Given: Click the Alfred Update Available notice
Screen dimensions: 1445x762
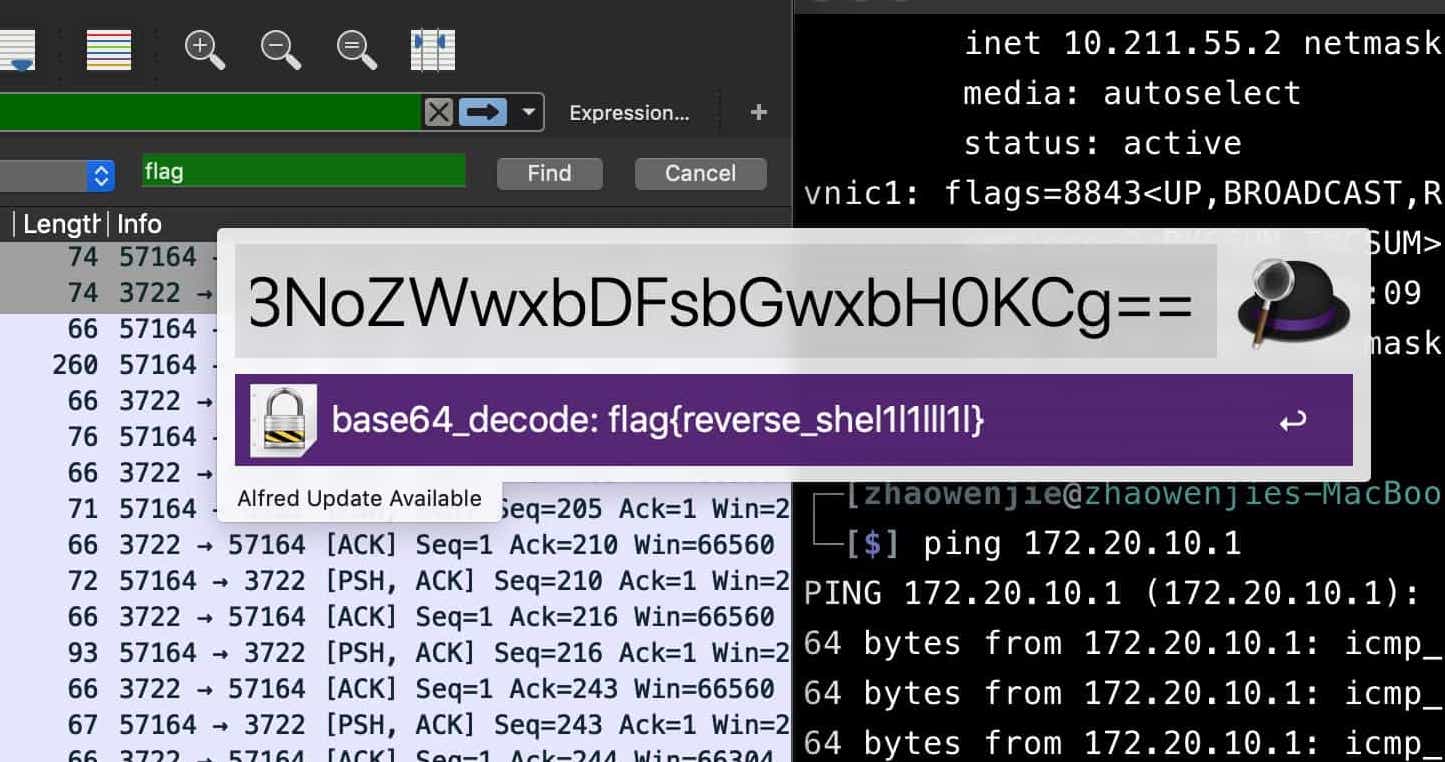Looking at the screenshot, I should point(359,498).
